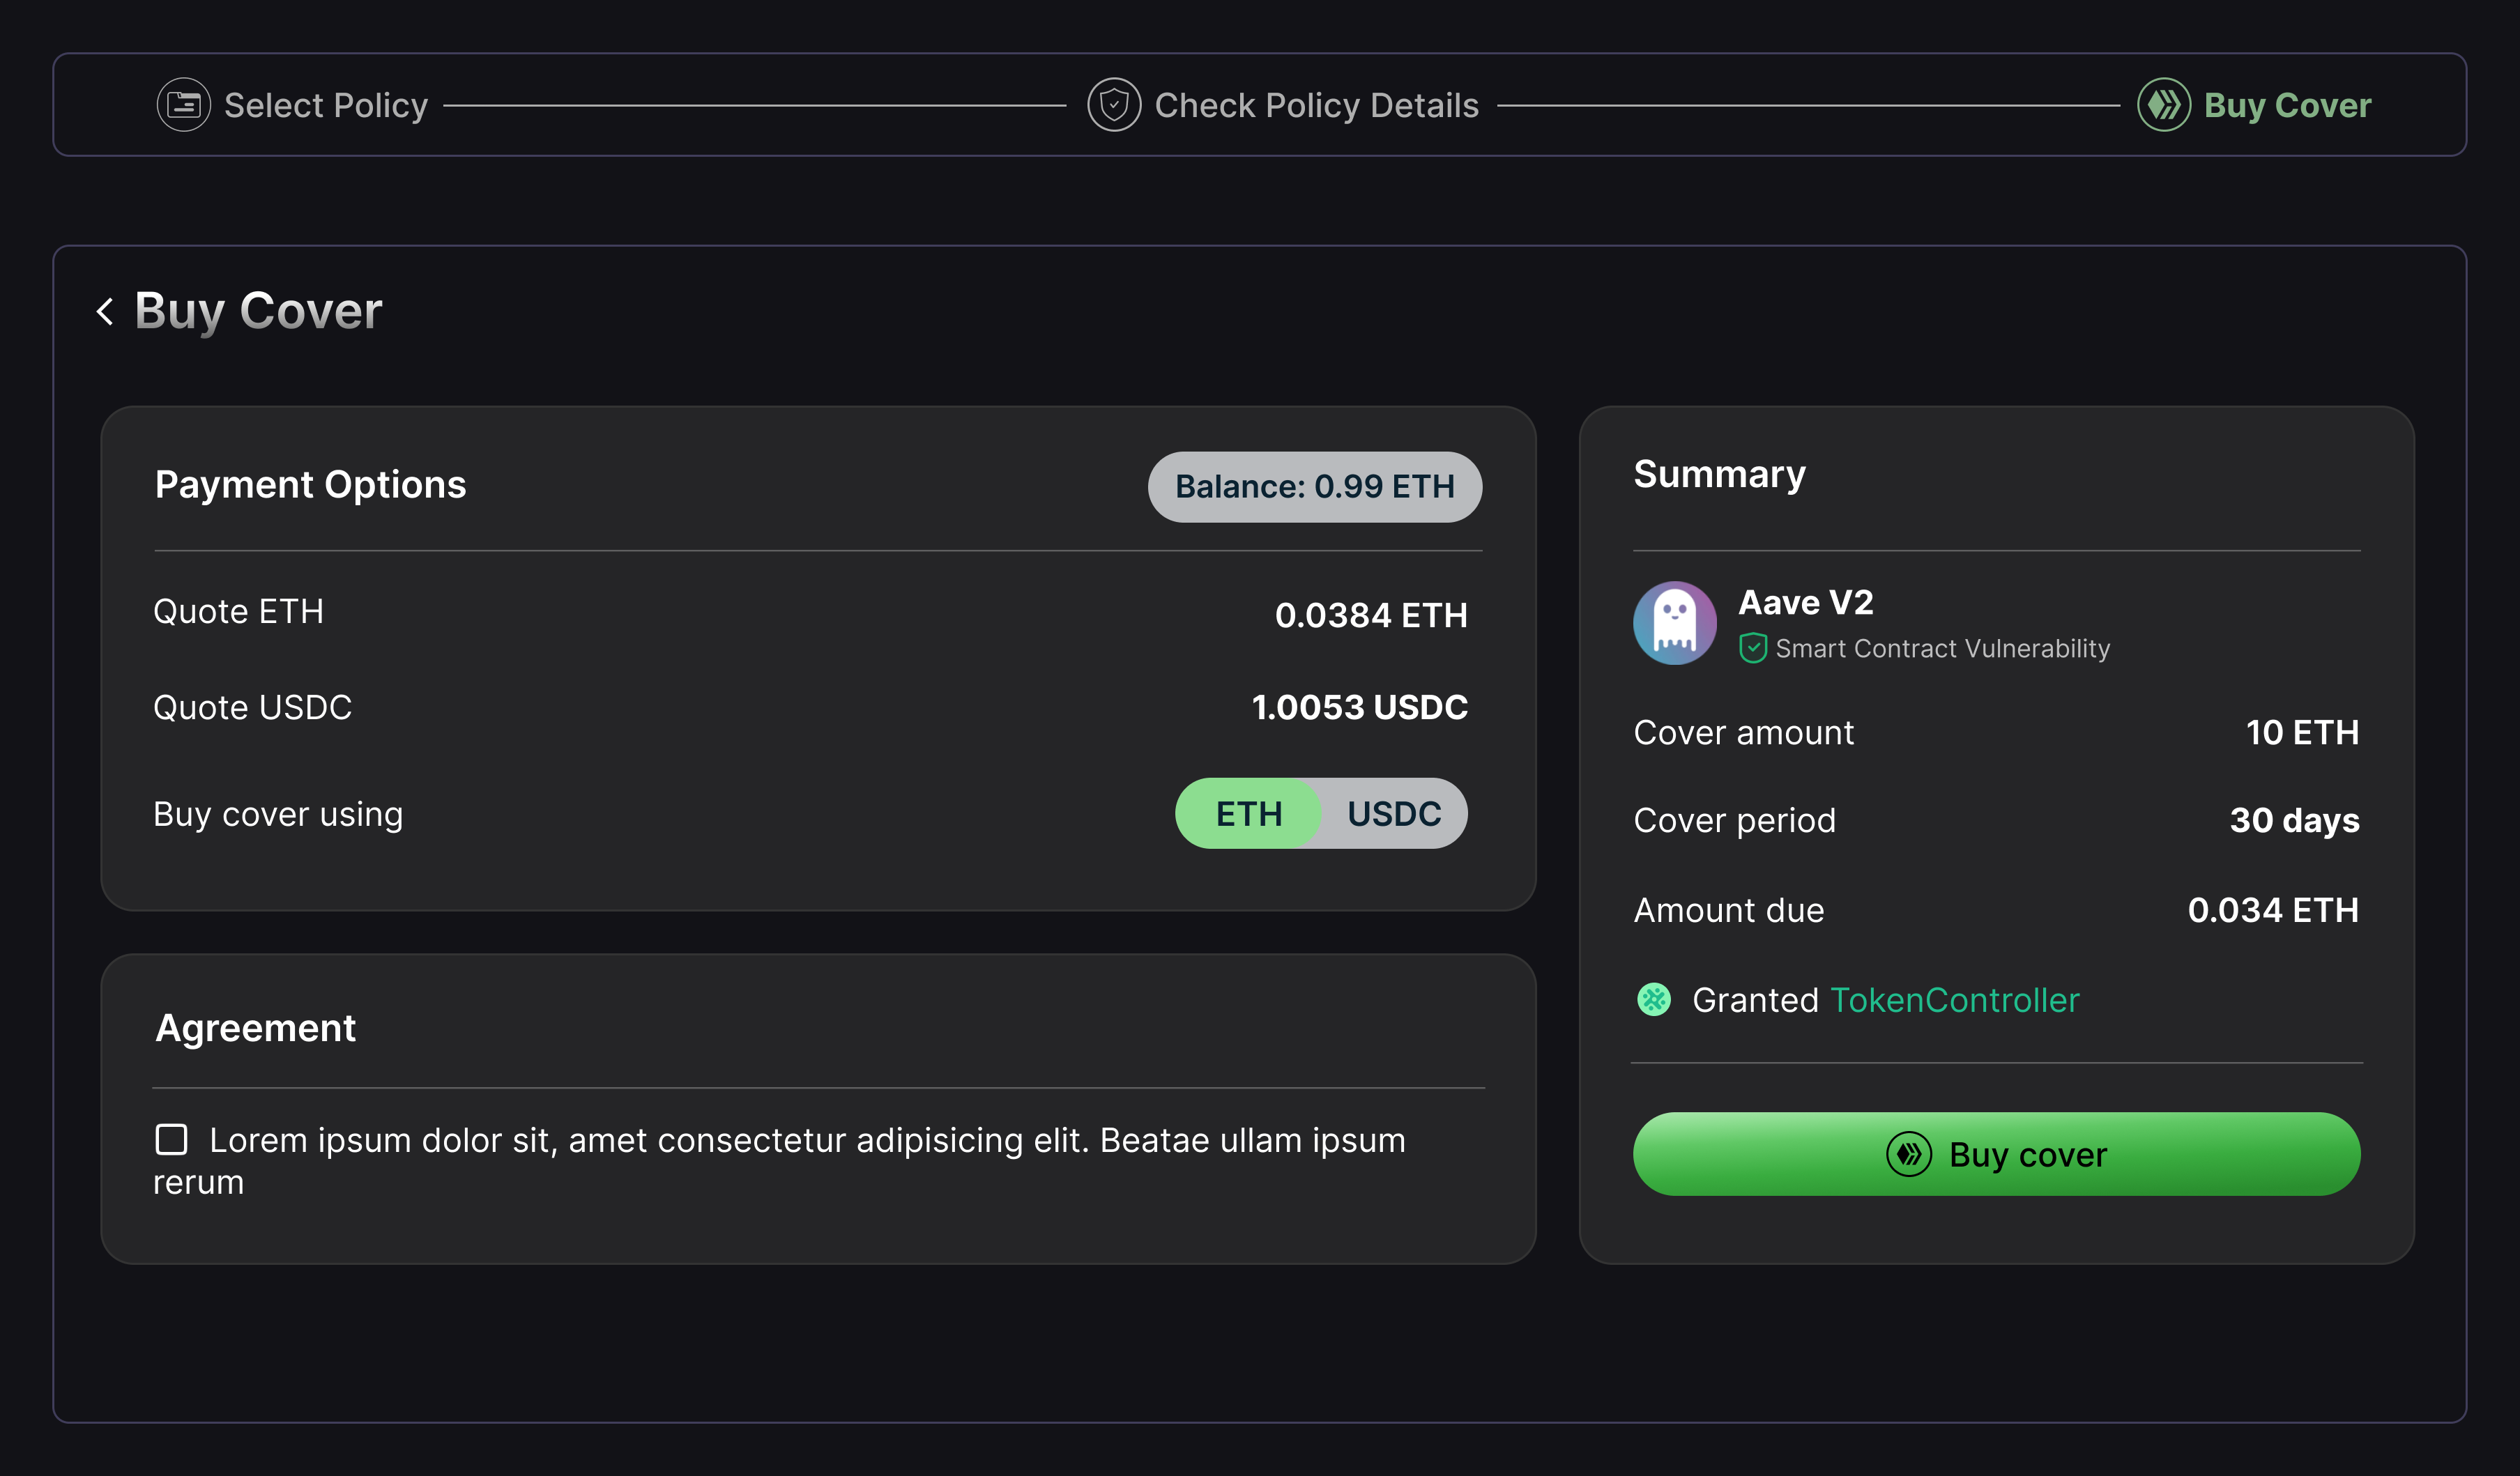Switch the payment toggle to USDC
The height and width of the screenshot is (1476, 2520).
point(1394,814)
